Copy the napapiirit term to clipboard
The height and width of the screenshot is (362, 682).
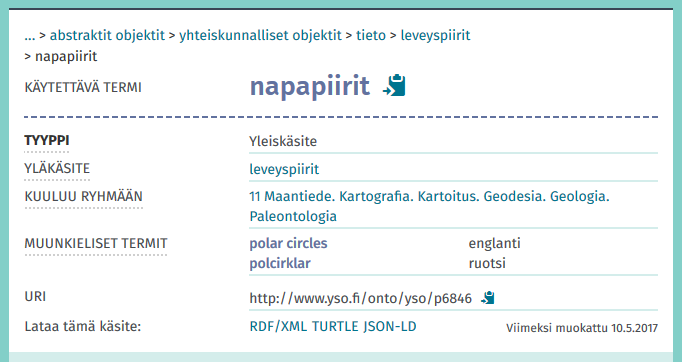(394, 86)
